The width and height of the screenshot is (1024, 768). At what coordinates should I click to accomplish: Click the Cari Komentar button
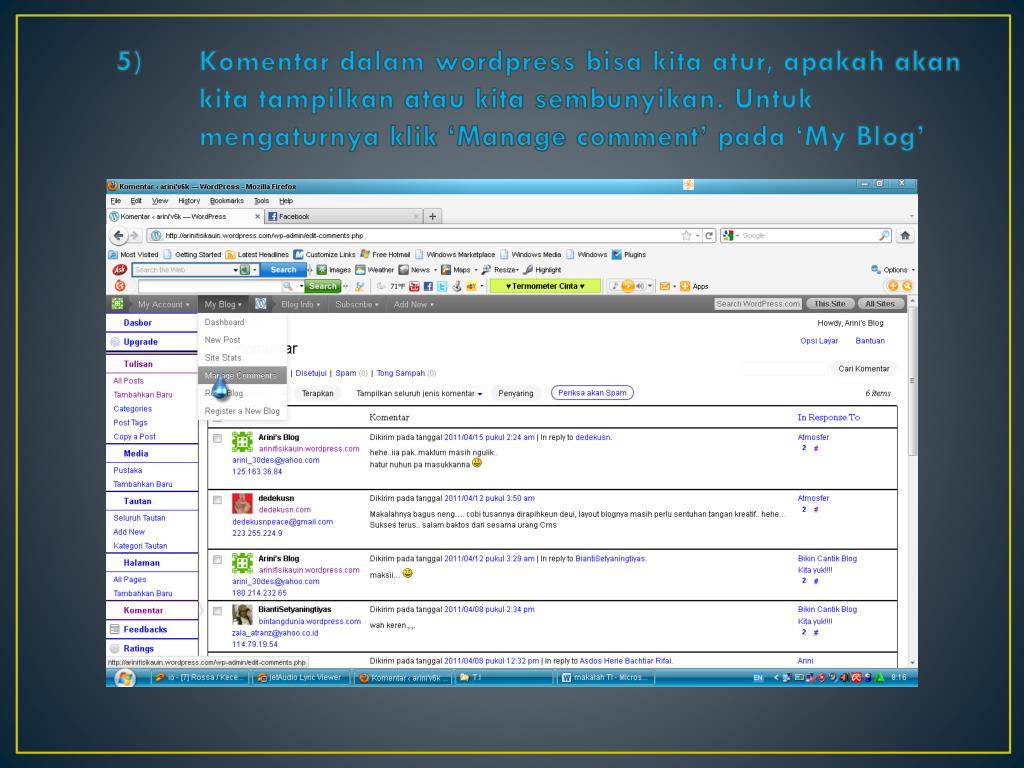(863, 369)
